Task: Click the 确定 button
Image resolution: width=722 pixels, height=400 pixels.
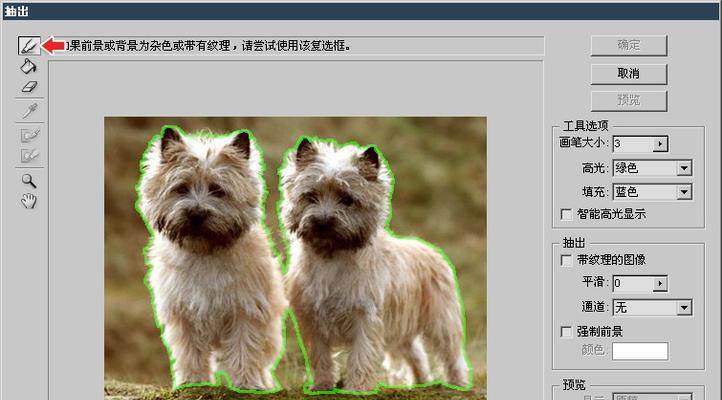Action: (629, 45)
